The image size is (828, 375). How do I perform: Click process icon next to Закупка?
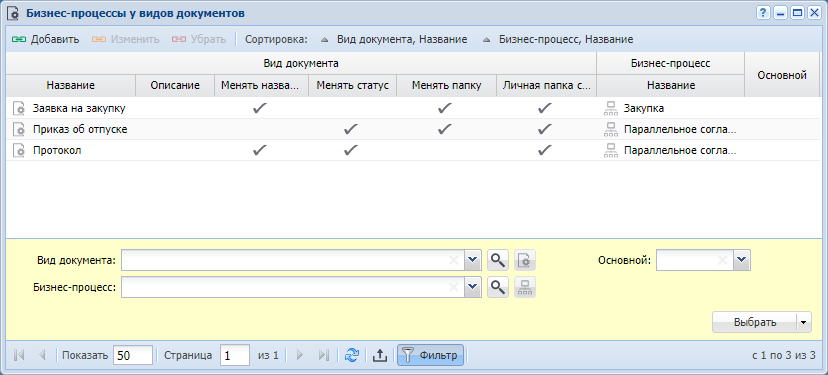click(610, 109)
